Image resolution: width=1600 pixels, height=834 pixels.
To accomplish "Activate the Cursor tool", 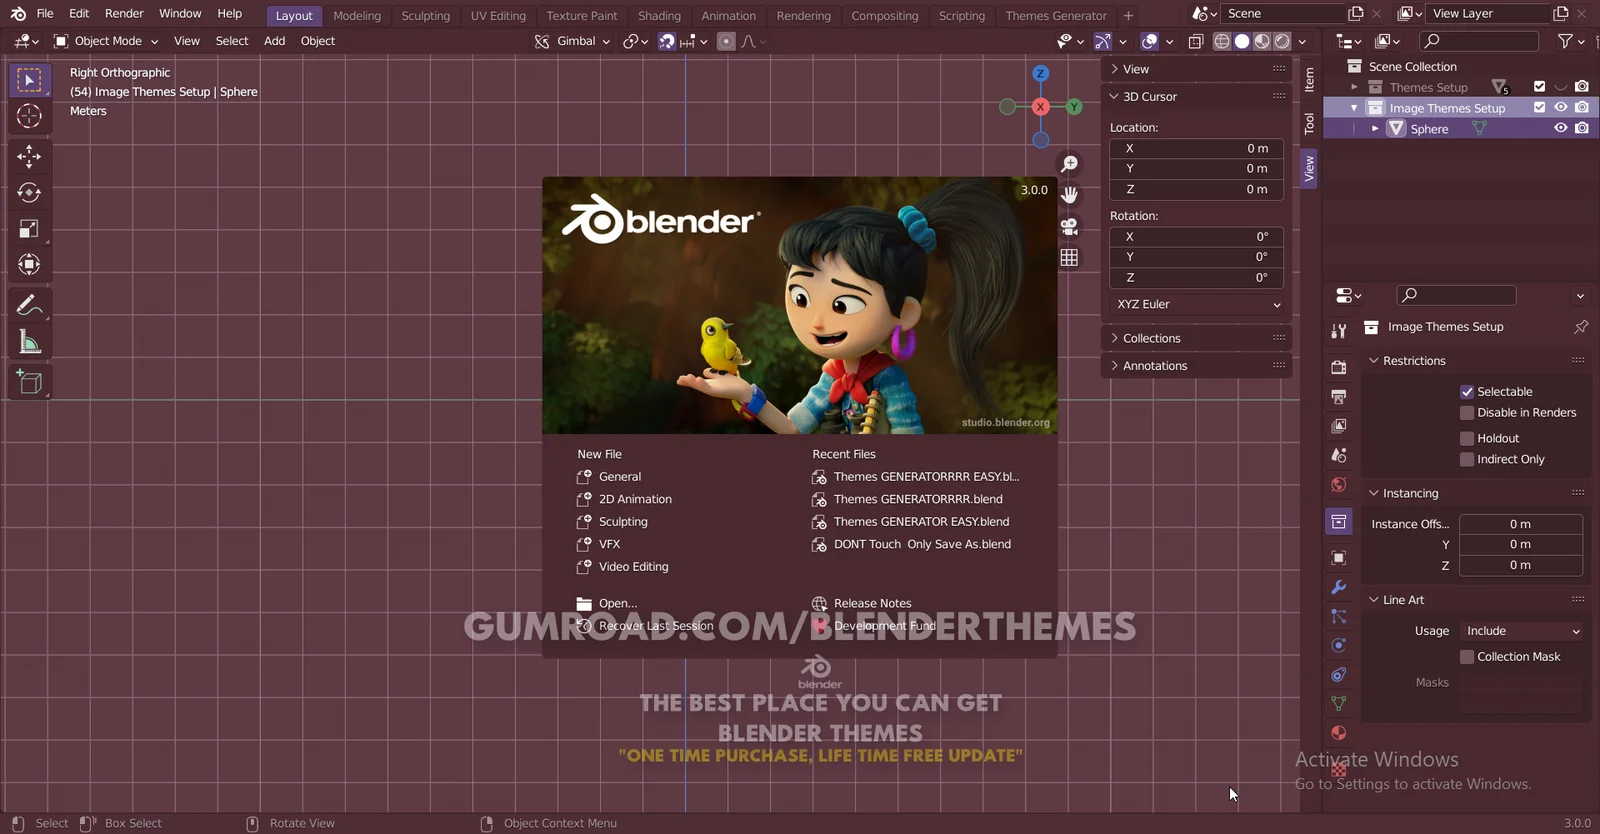I will 29,116.
